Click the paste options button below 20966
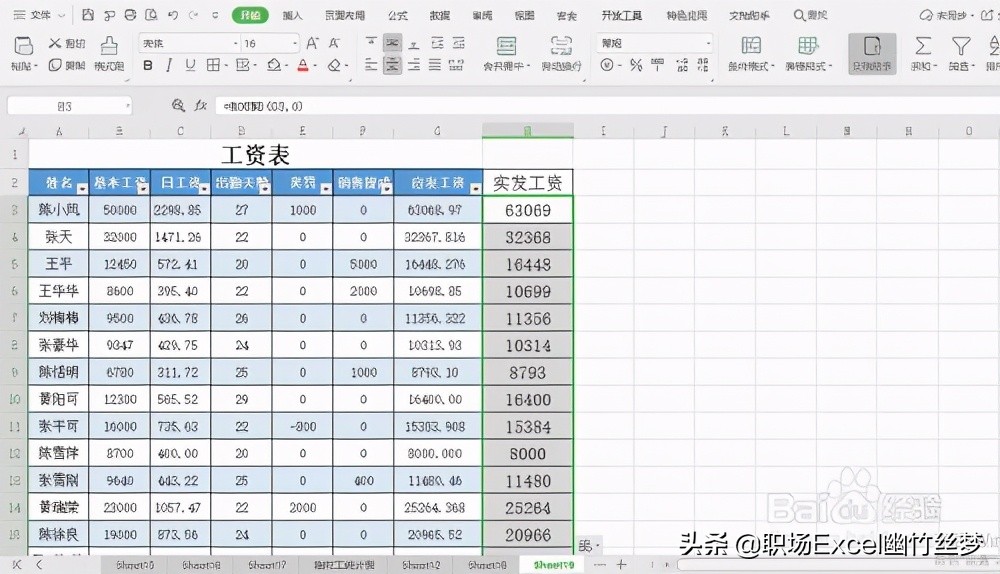The image size is (1000, 574). pyautogui.click(x=589, y=546)
